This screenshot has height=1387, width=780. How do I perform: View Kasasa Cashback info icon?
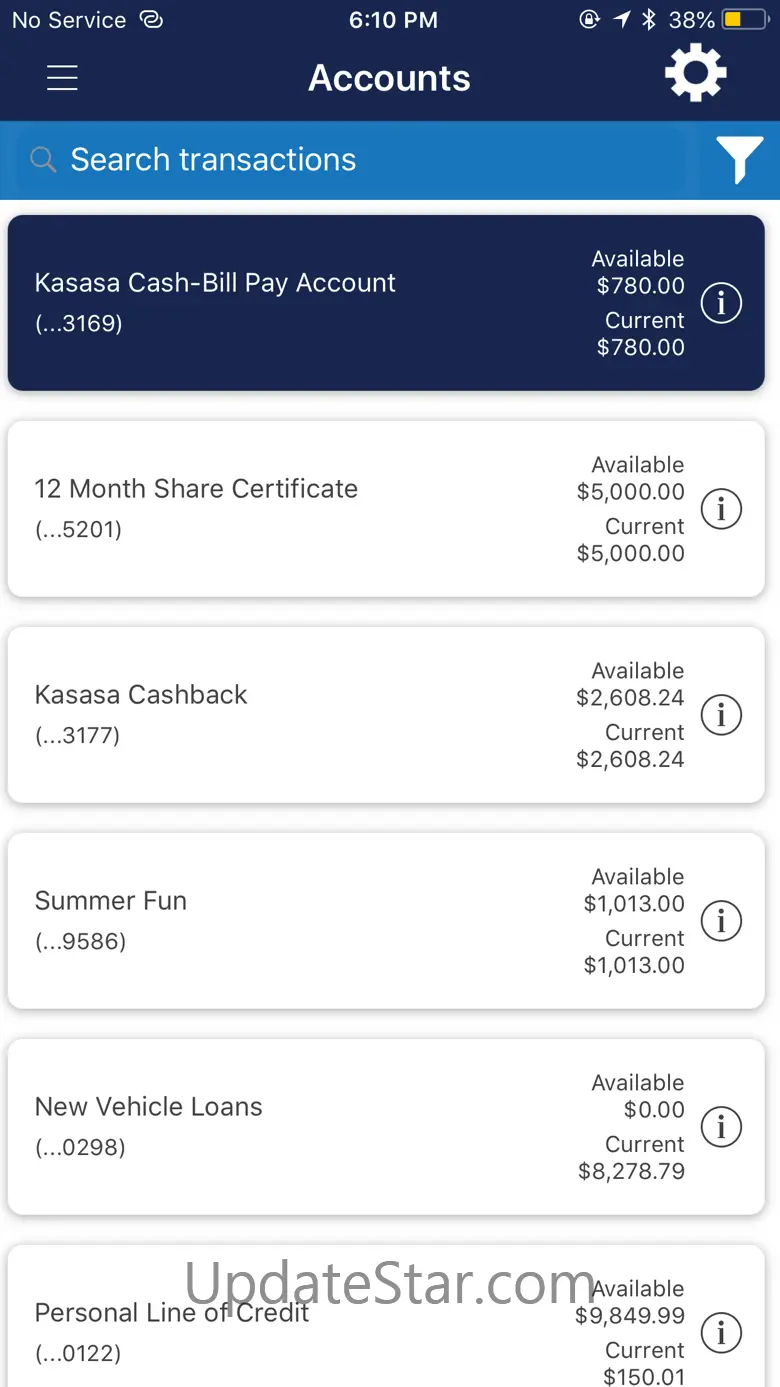[721, 715]
